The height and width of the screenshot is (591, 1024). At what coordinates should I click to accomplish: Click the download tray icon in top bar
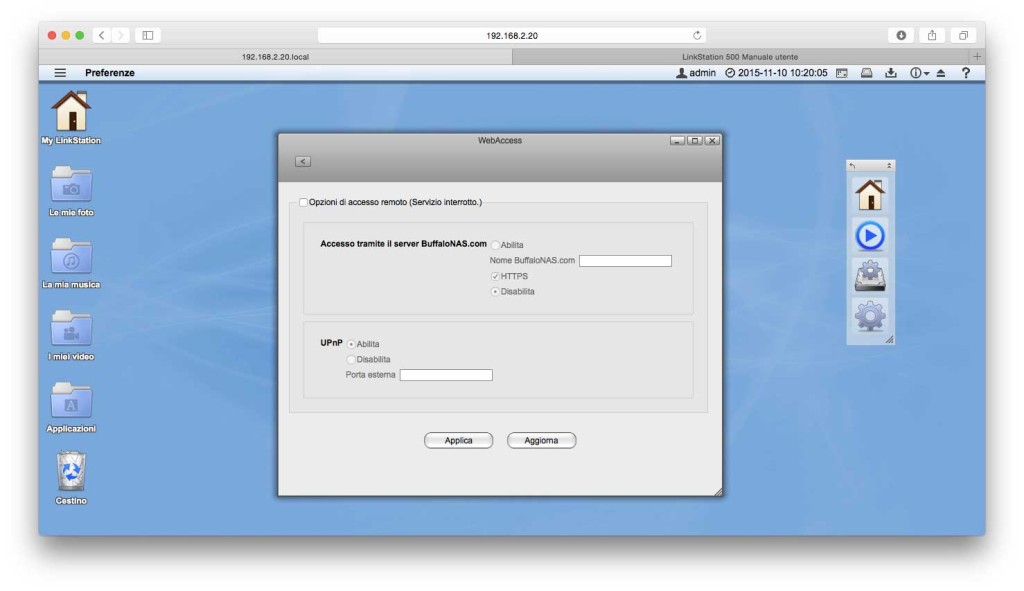point(891,73)
